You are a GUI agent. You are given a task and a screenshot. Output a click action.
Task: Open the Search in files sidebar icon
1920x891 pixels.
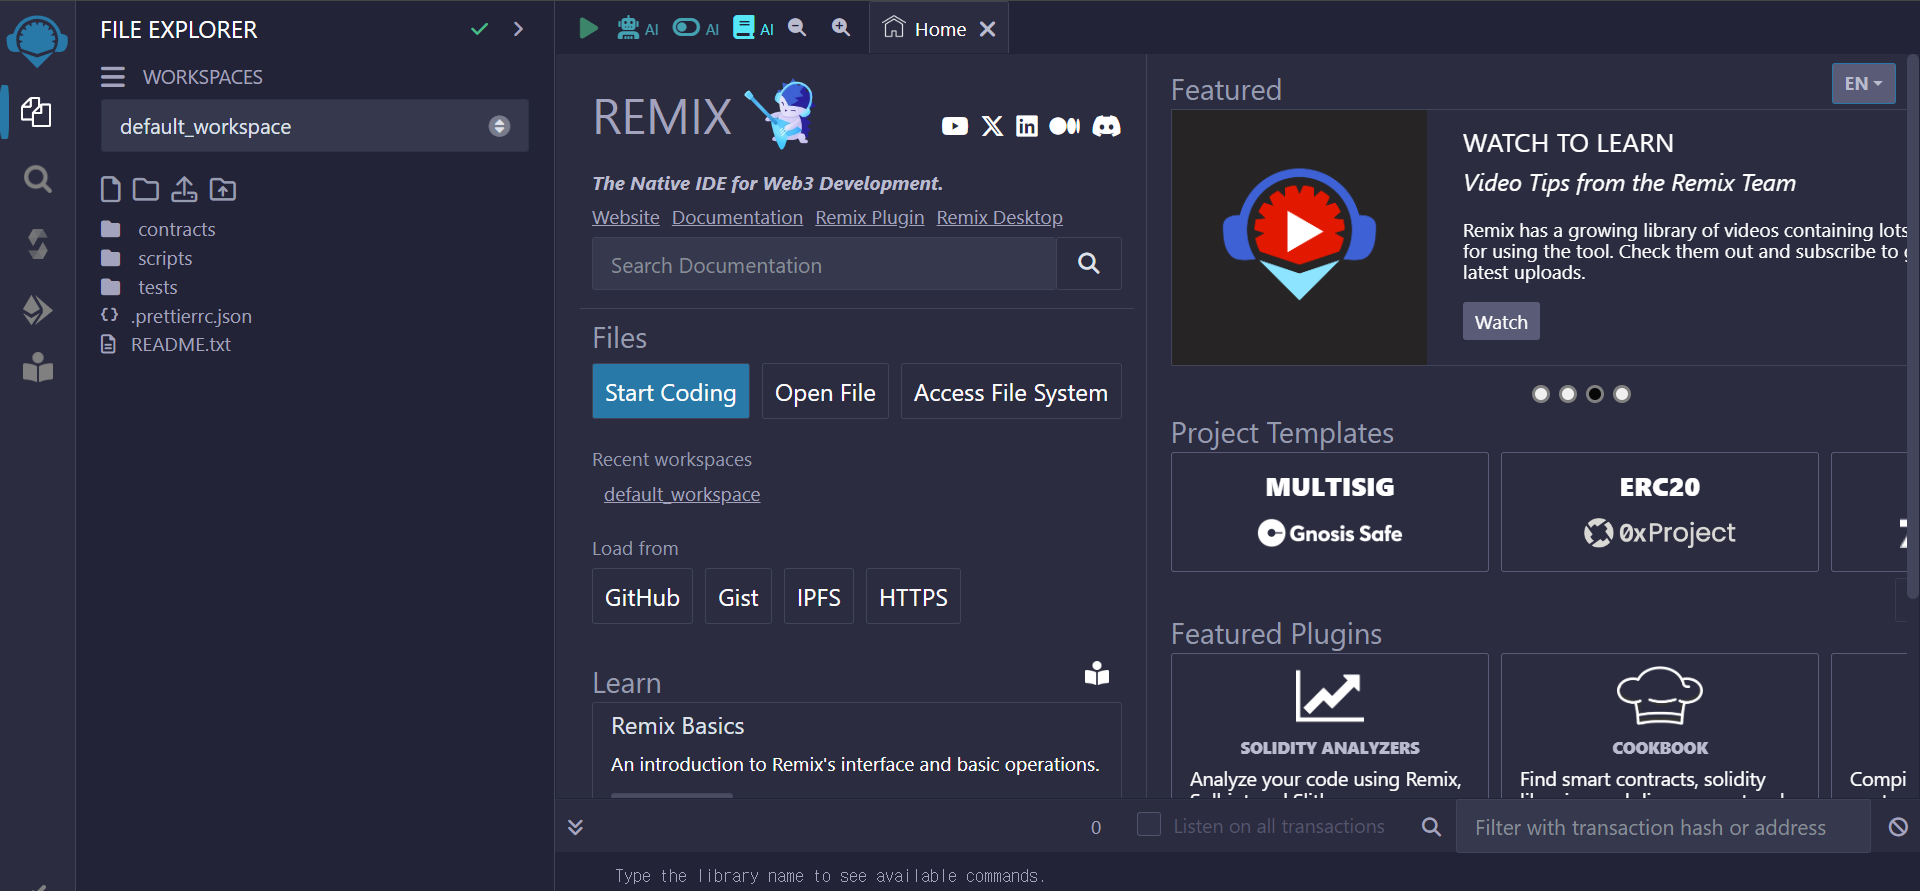click(x=37, y=179)
